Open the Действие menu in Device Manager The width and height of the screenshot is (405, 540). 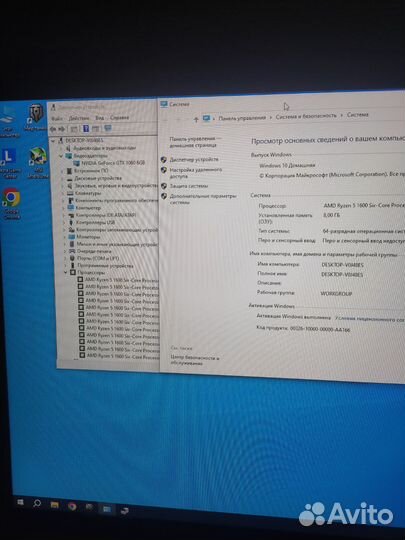click(x=79, y=118)
